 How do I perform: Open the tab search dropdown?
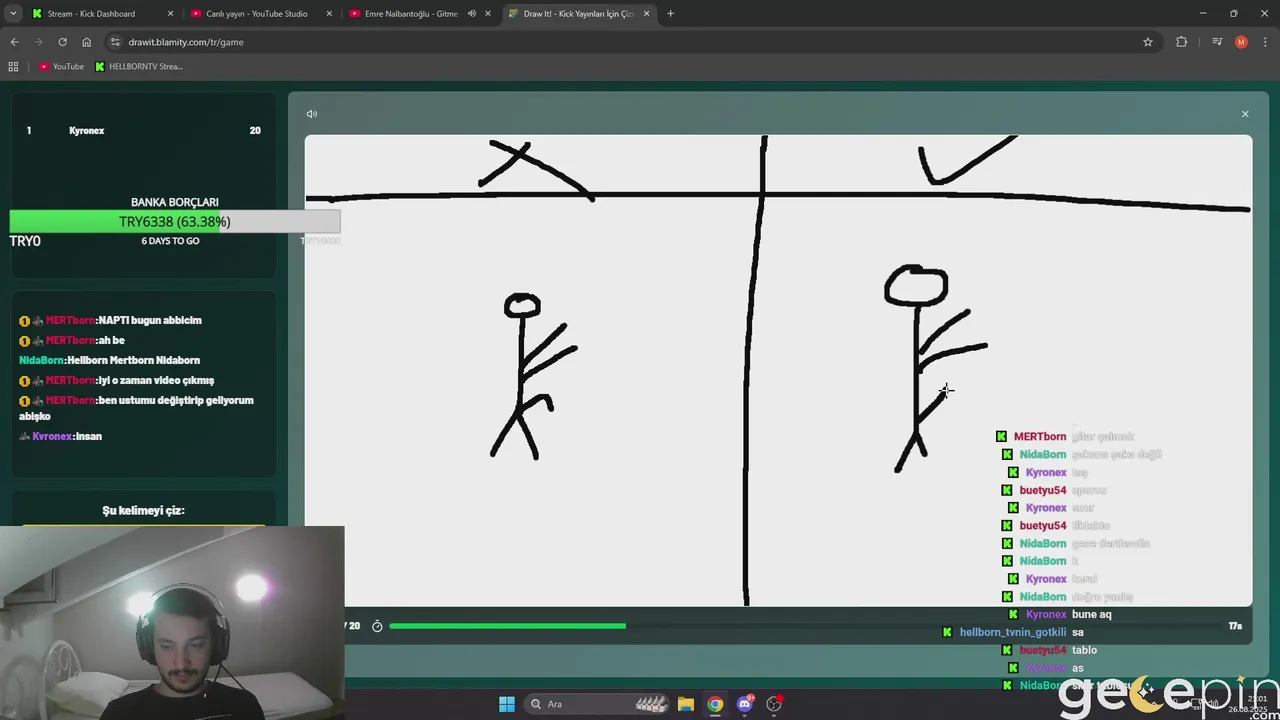(x=14, y=14)
